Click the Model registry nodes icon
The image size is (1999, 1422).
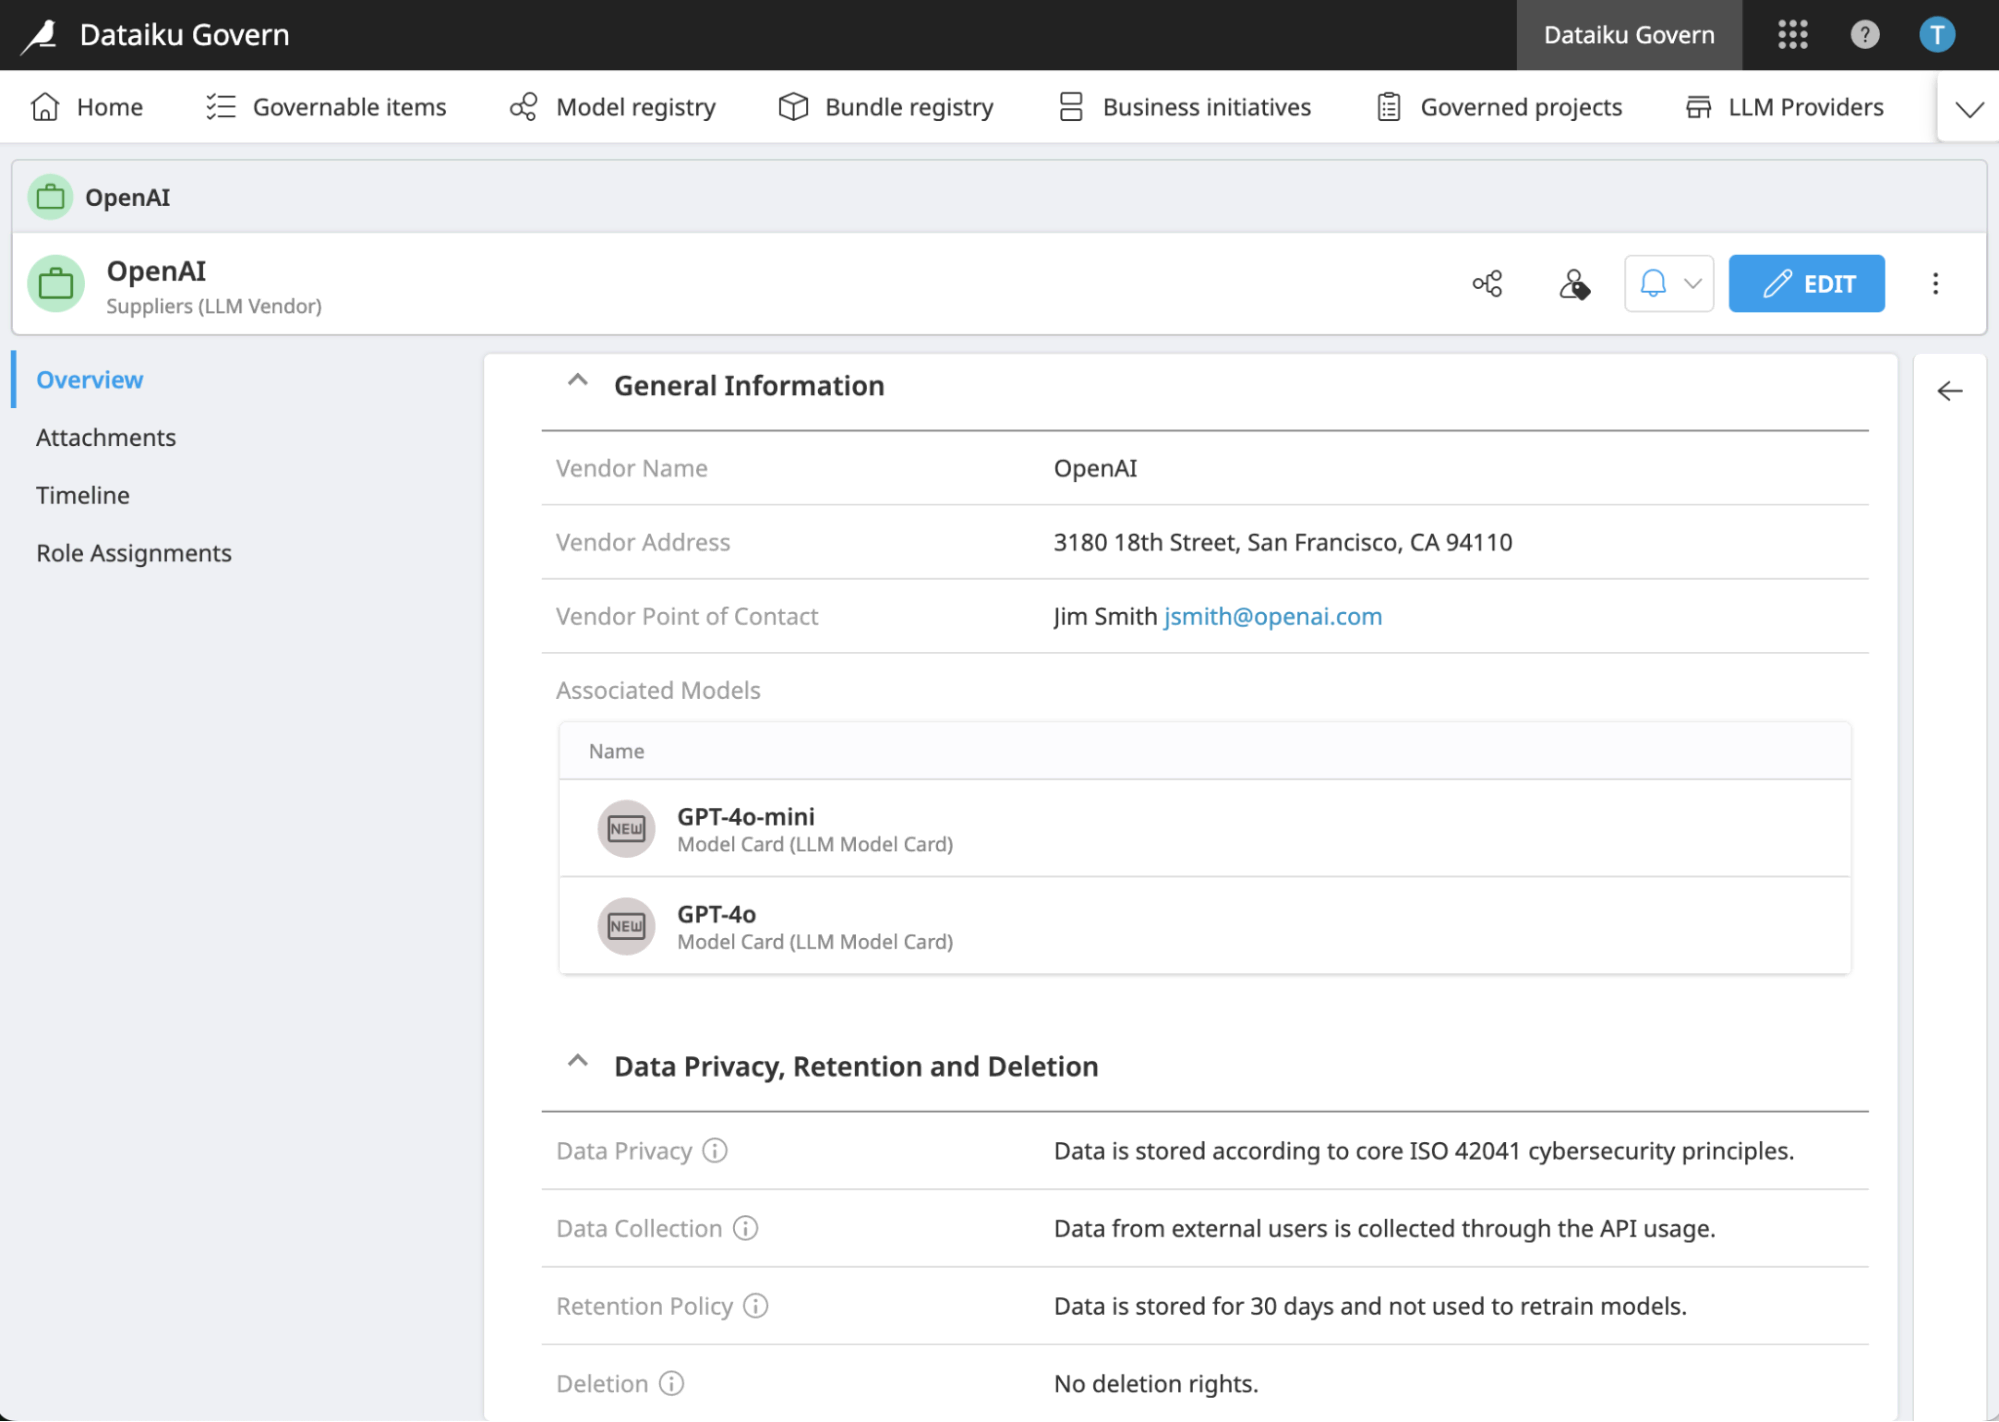point(523,107)
